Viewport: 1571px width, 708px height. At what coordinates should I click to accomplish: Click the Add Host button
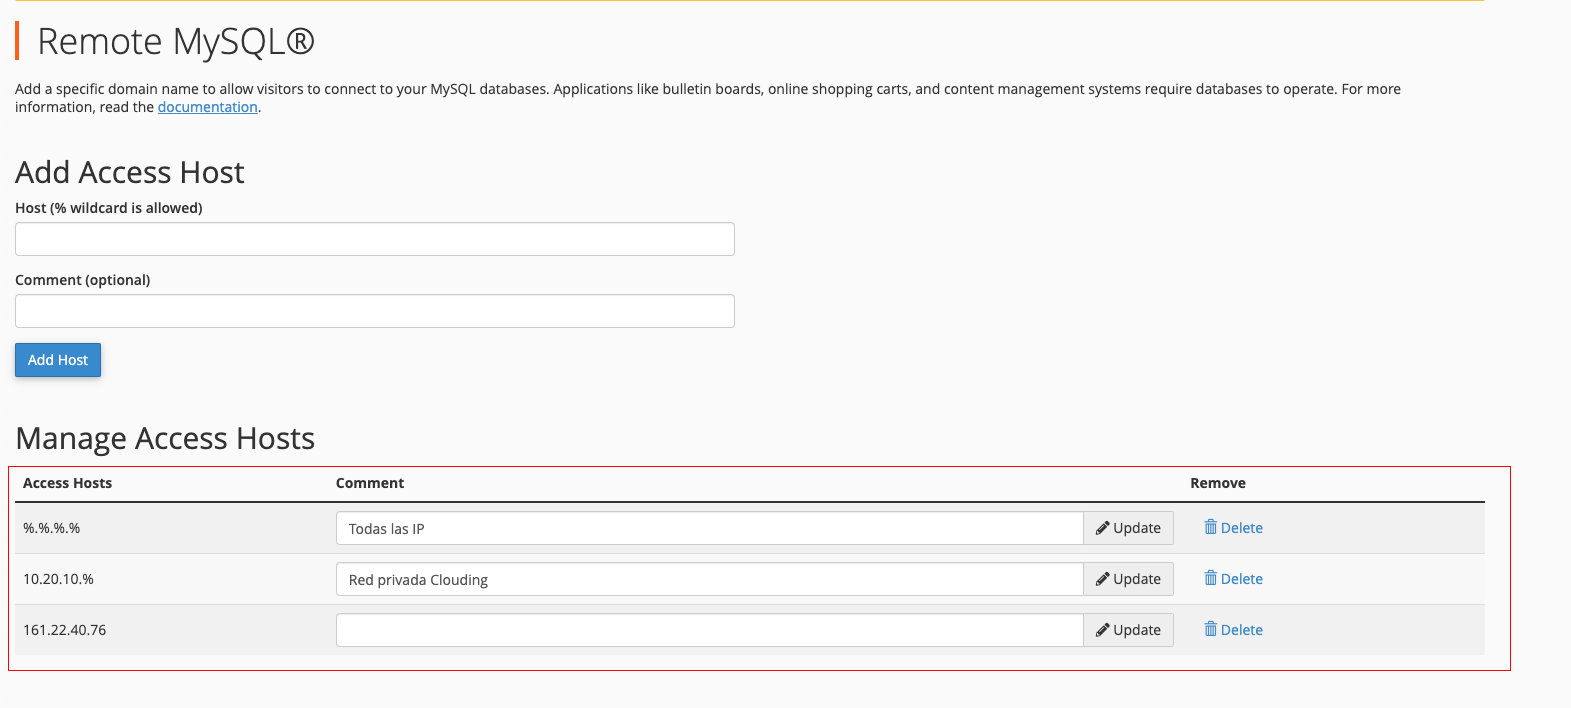click(x=58, y=360)
